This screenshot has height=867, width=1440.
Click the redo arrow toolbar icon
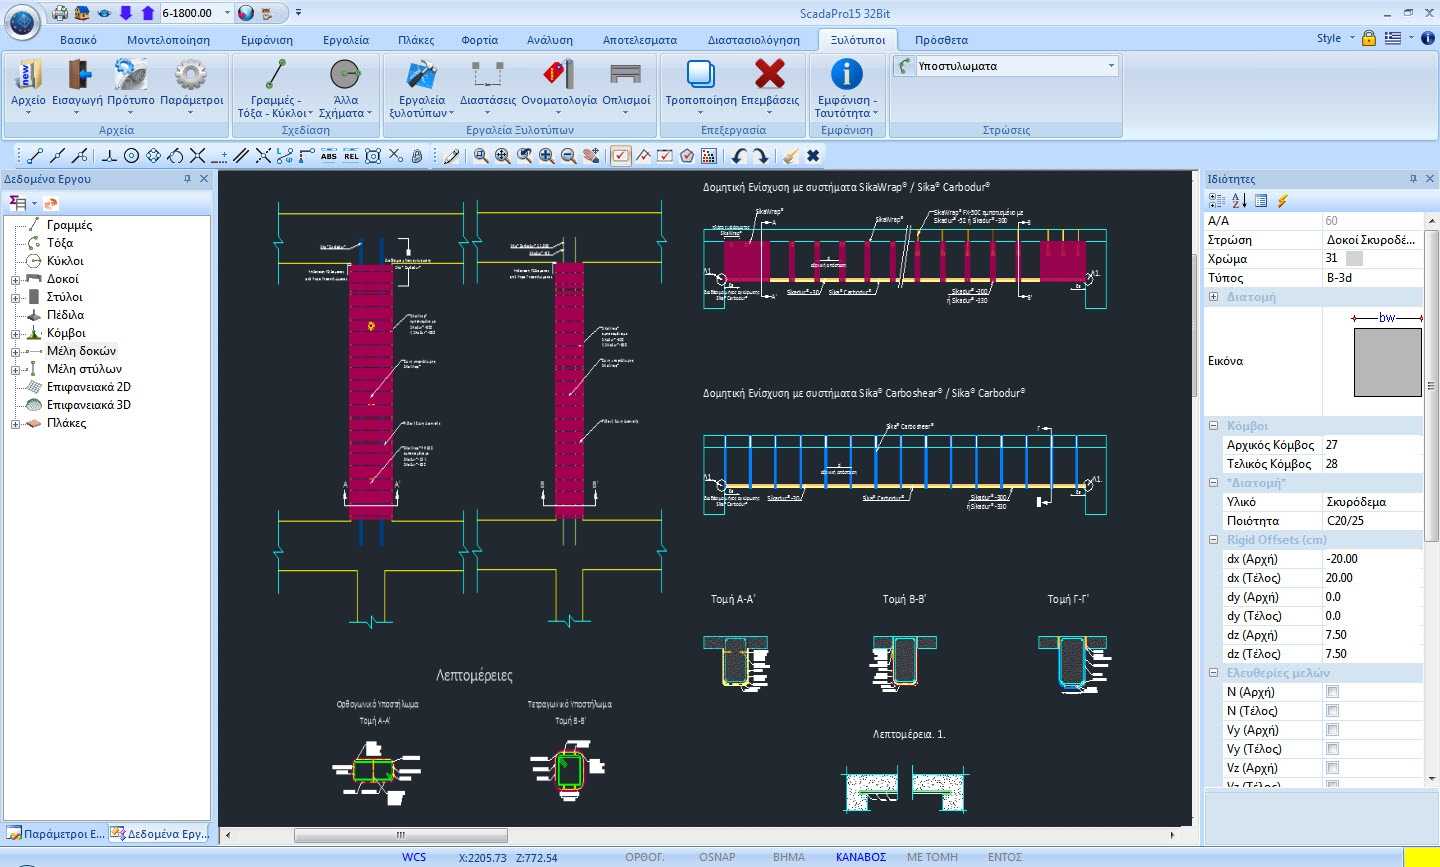(x=761, y=156)
